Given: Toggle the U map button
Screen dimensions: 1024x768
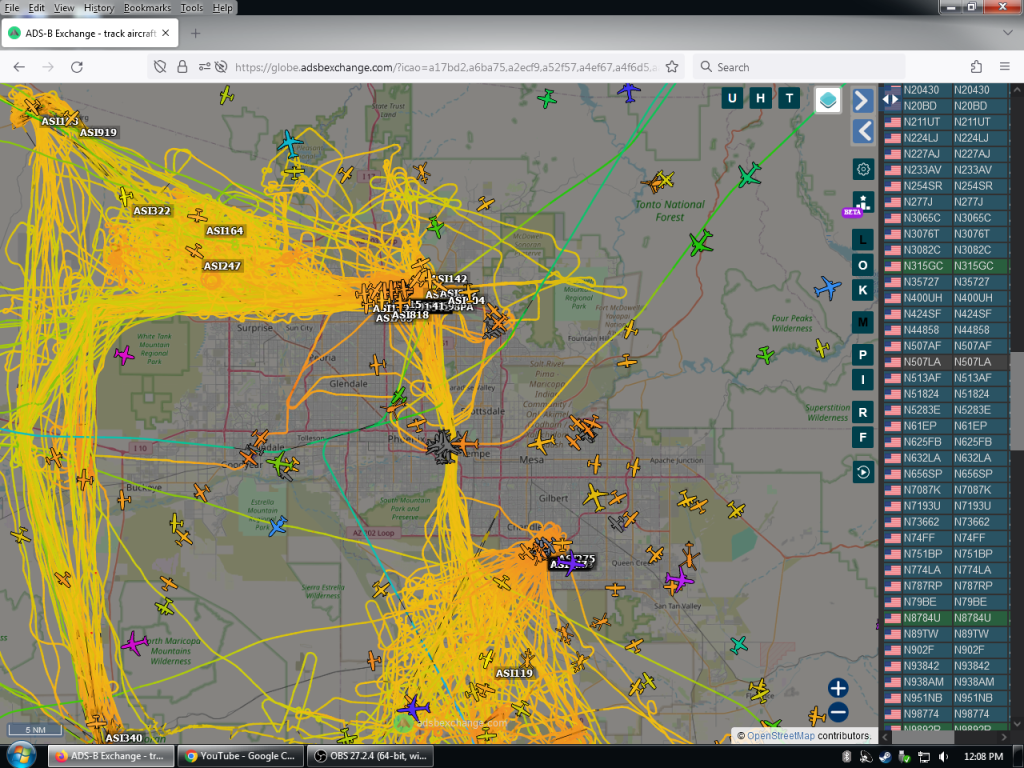Looking at the screenshot, I should [732, 99].
